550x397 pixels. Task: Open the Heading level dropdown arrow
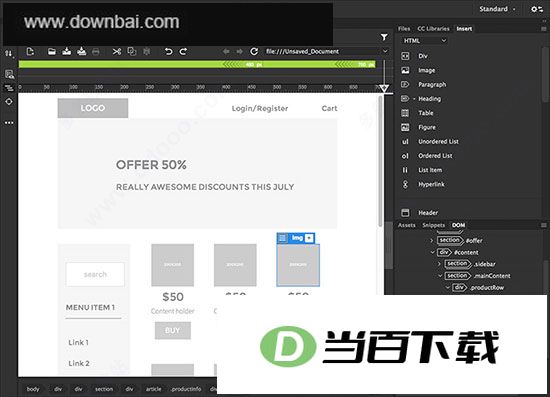pos(414,99)
